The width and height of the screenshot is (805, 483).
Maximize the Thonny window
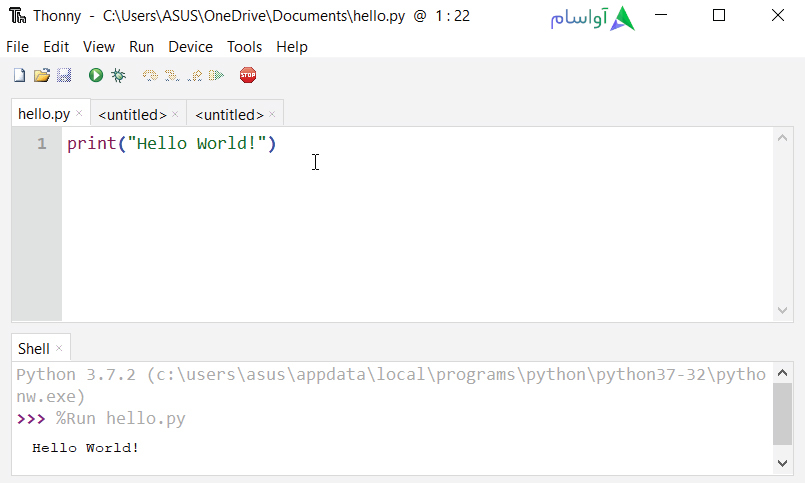point(719,15)
